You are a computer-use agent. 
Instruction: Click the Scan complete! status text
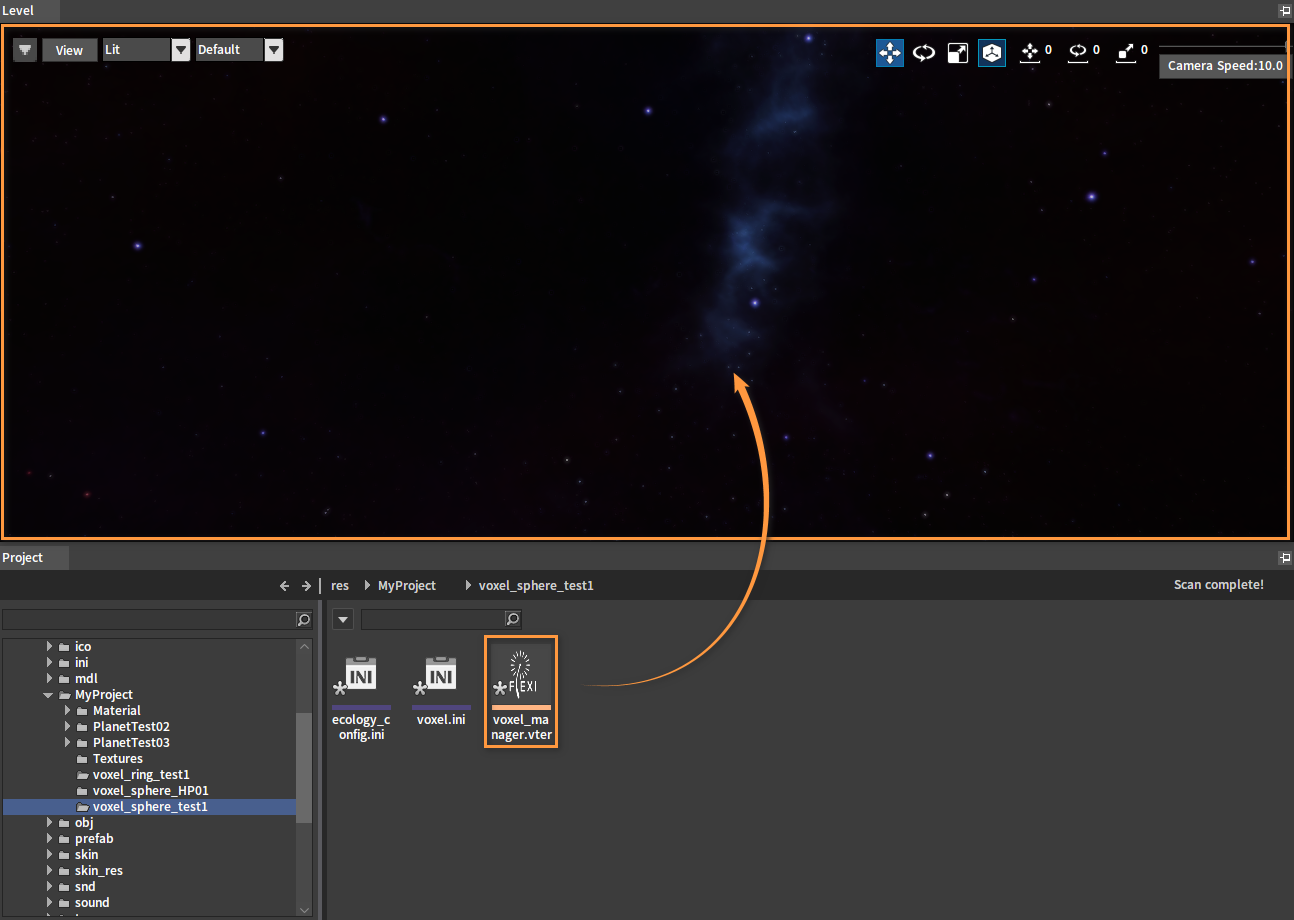tap(1219, 585)
